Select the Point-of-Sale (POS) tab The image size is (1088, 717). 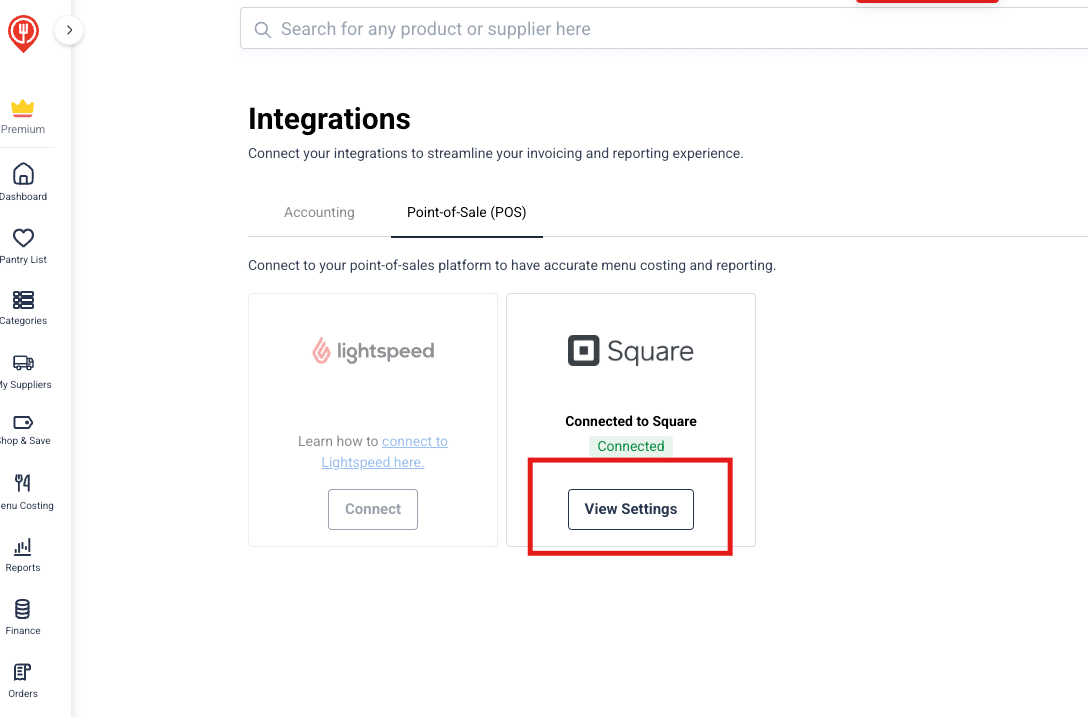coord(466,212)
